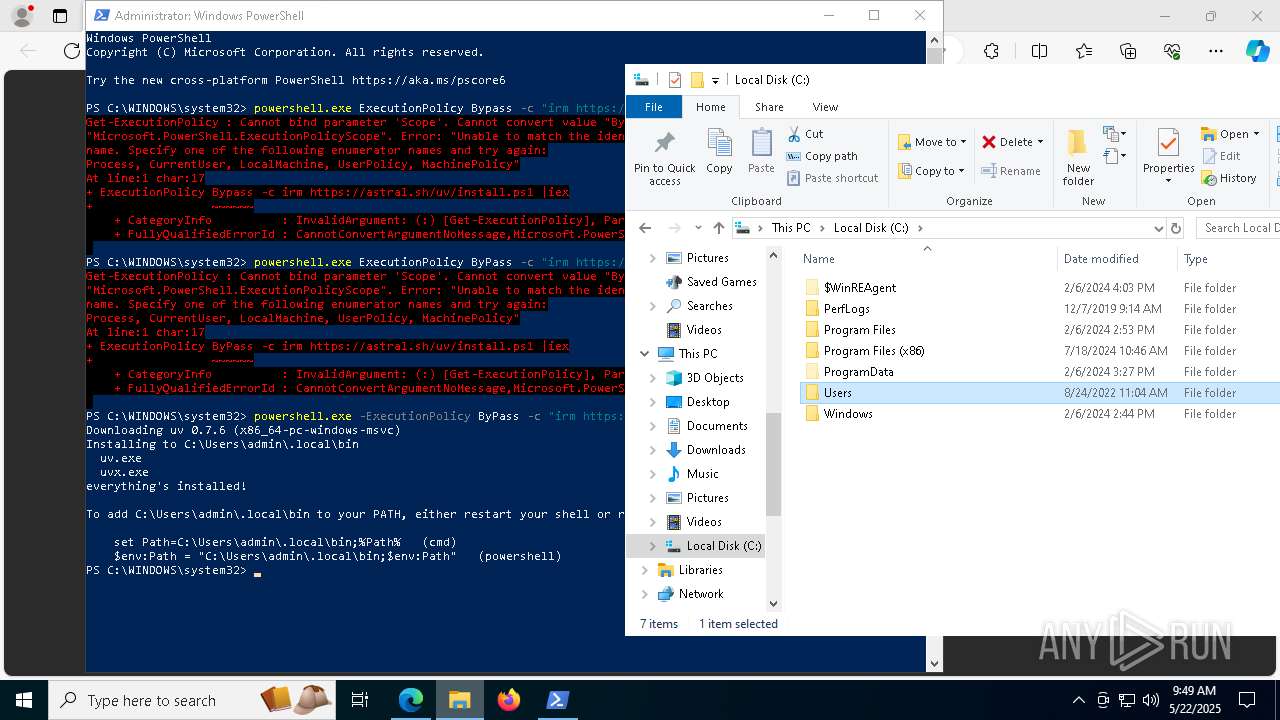Screen dimensions: 1280x720
Task: Click Rename in Organize group
Action: point(1012,171)
